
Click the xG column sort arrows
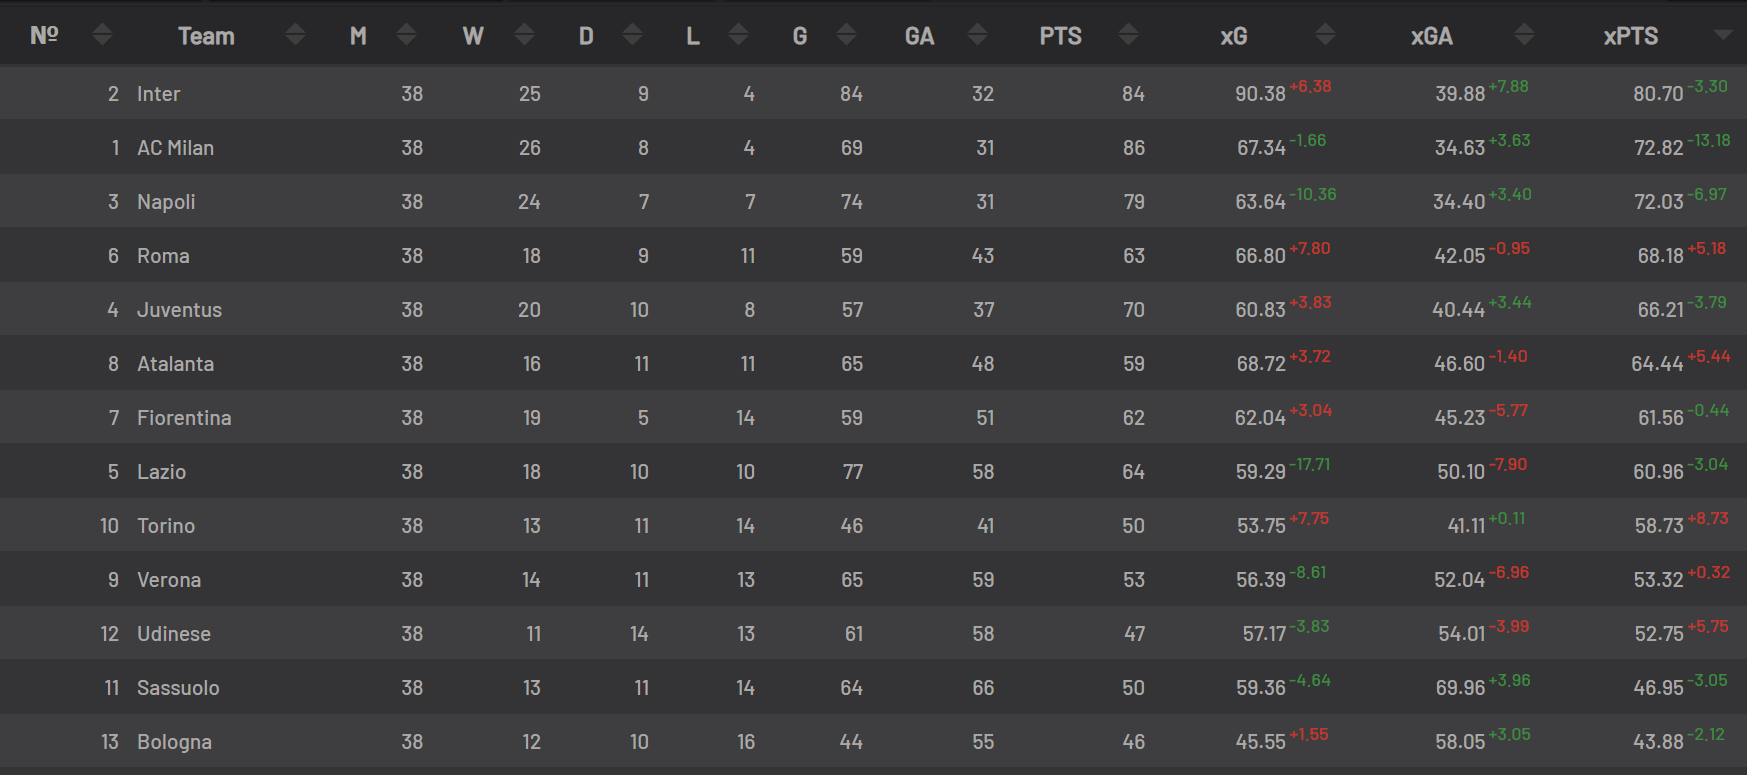point(1325,35)
